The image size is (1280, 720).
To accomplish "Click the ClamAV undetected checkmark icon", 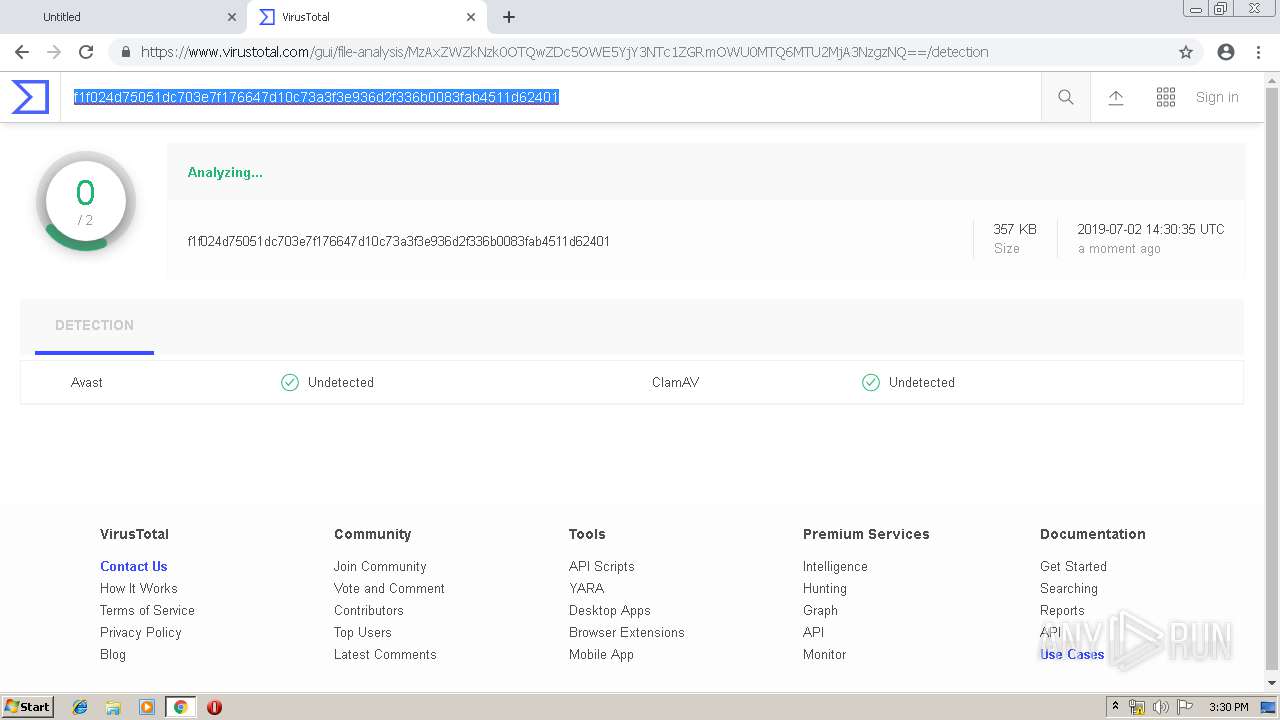I will click(x=871, y=382).
